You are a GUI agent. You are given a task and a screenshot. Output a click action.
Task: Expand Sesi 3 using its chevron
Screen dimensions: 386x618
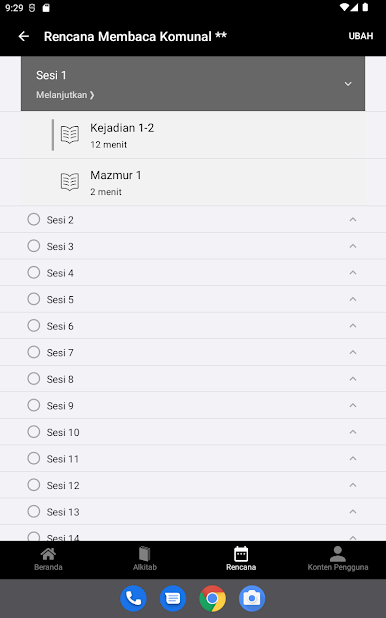click(353, 246)
